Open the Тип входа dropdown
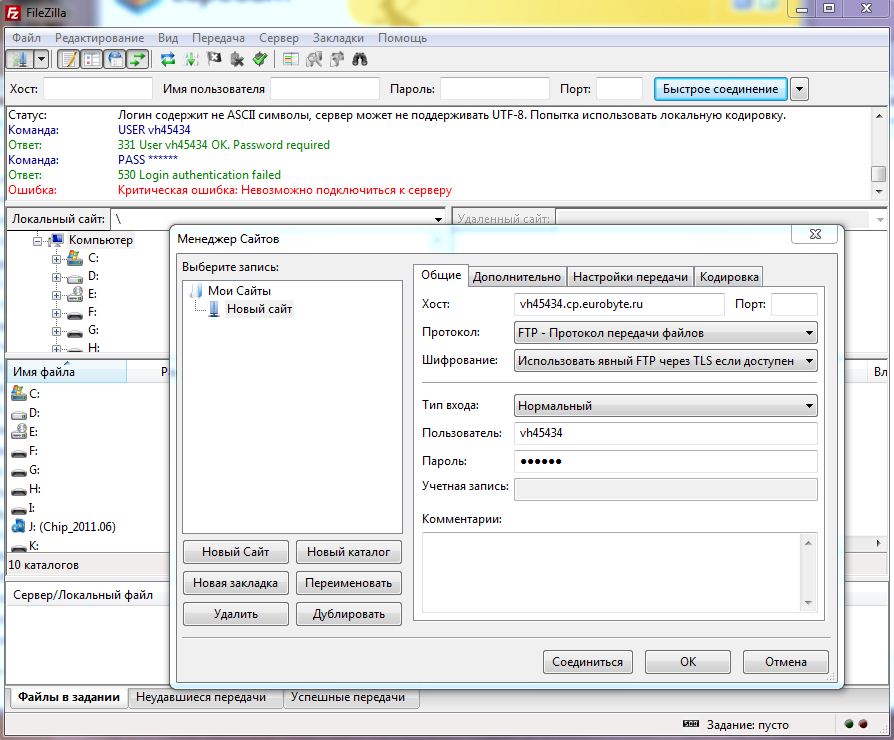 [x=665, y=406]
